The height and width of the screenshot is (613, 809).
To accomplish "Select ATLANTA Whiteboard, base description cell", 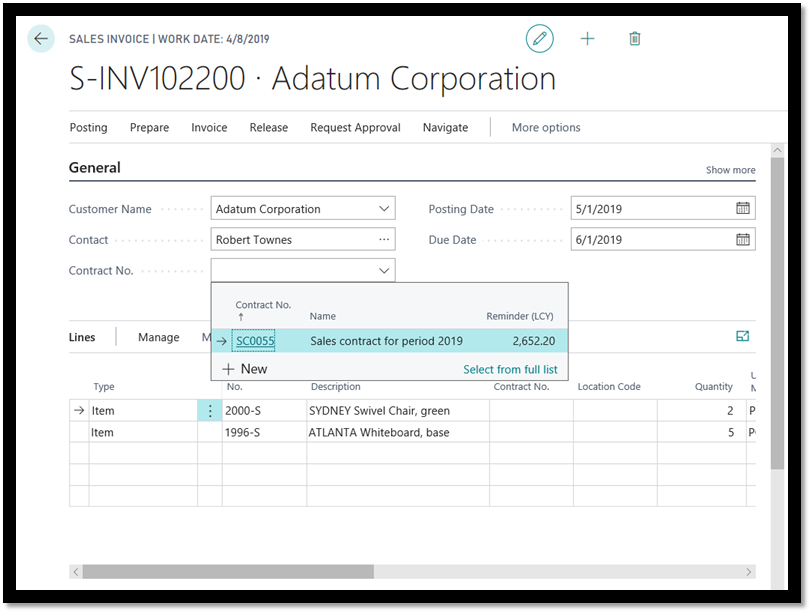I will point(398,432).
